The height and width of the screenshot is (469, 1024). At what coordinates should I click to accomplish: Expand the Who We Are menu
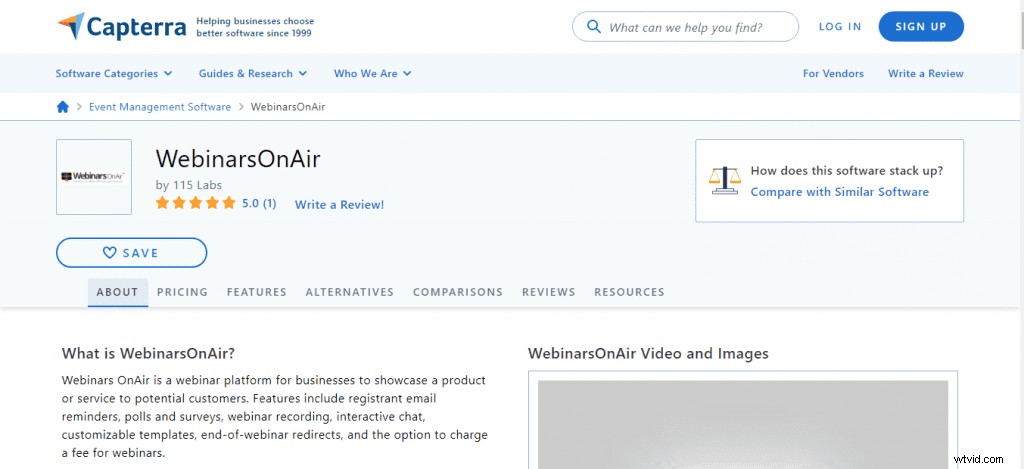(x=372, y=74)
